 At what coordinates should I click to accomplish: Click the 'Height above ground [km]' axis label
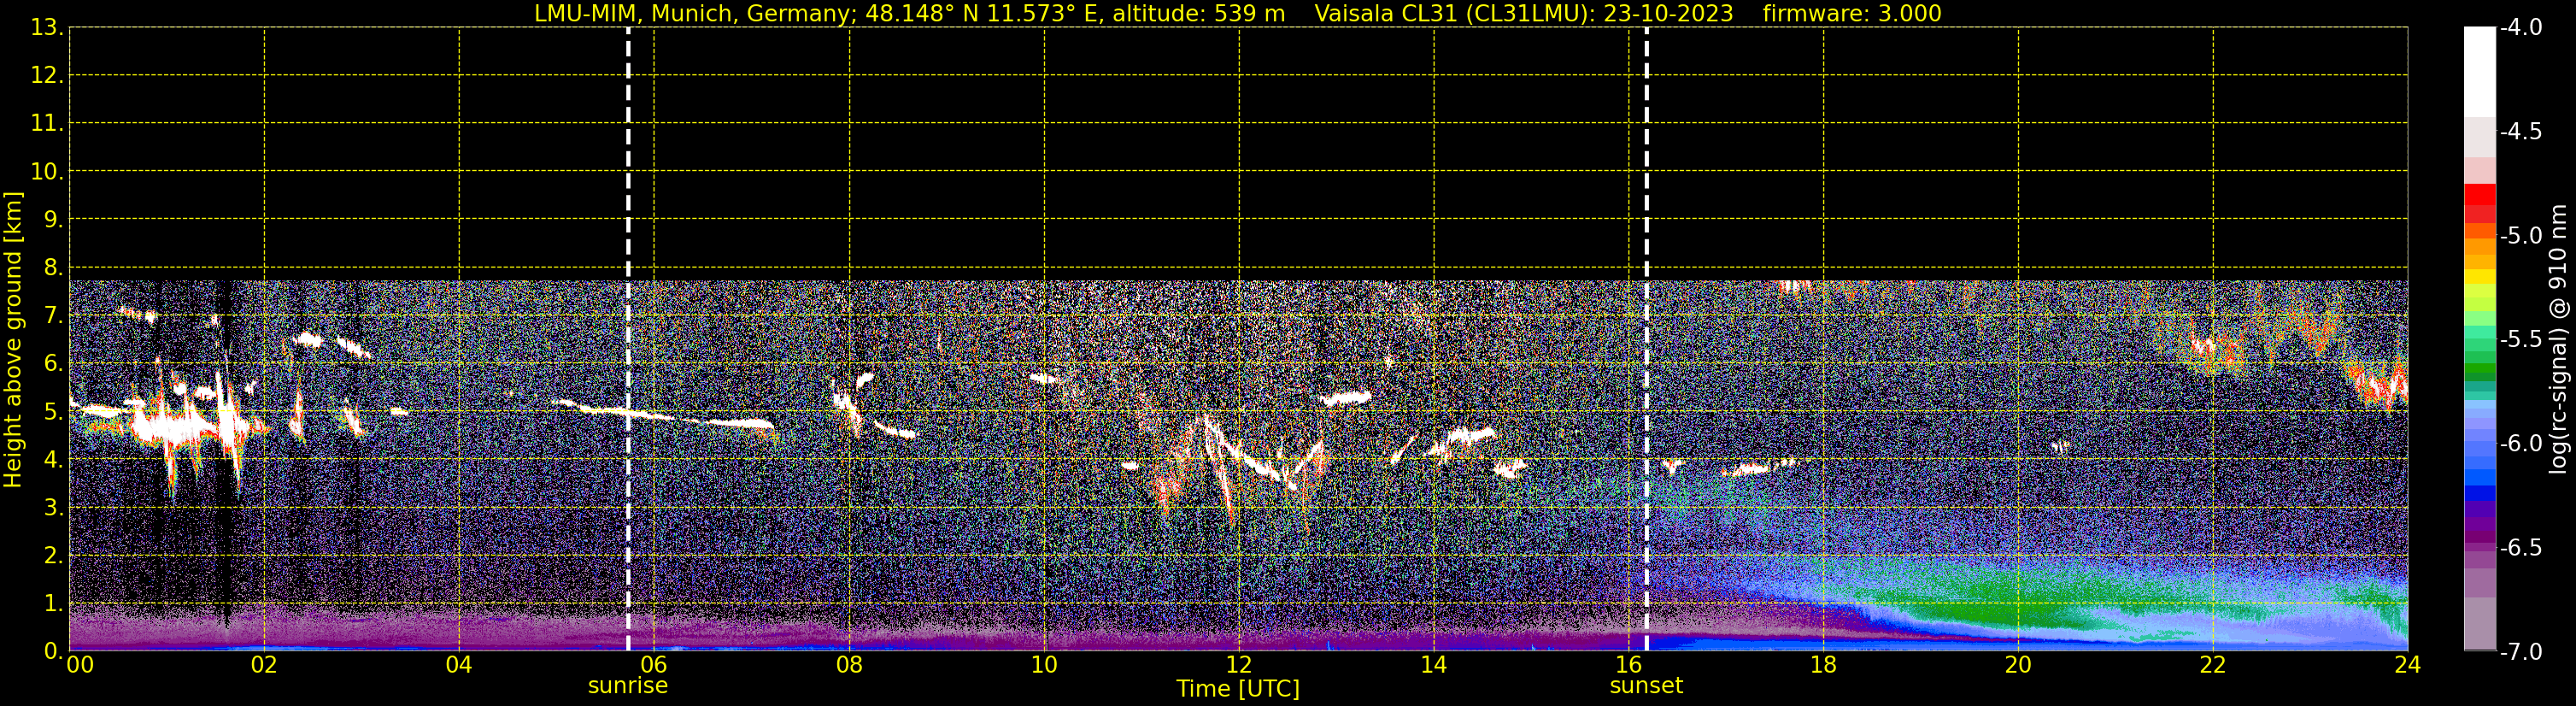(13, 340)
